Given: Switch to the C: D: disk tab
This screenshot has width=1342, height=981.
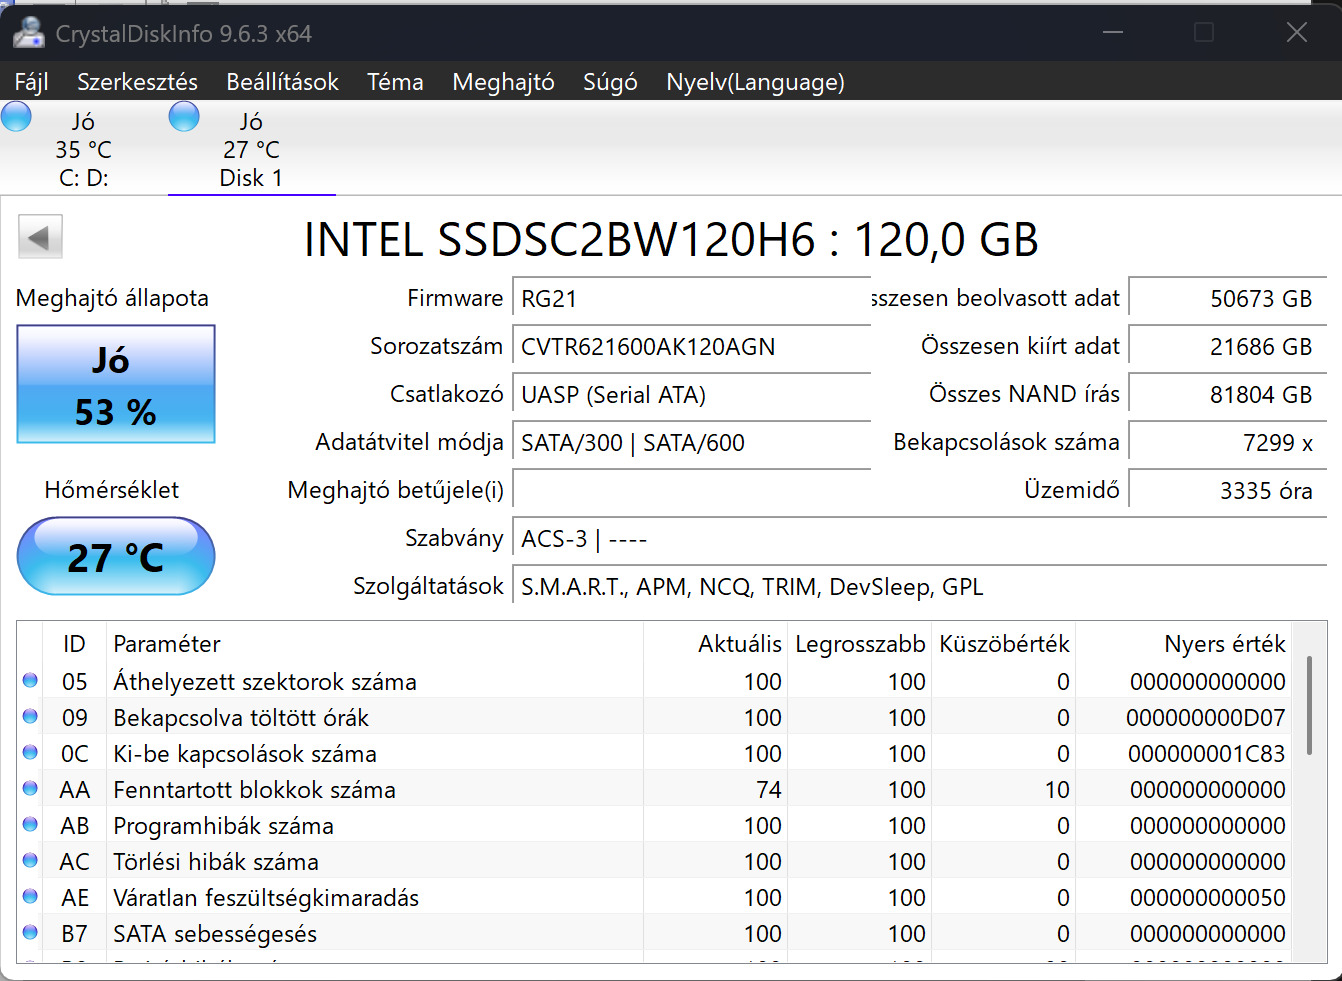Looking at the screenshot, I should point(83,150).
